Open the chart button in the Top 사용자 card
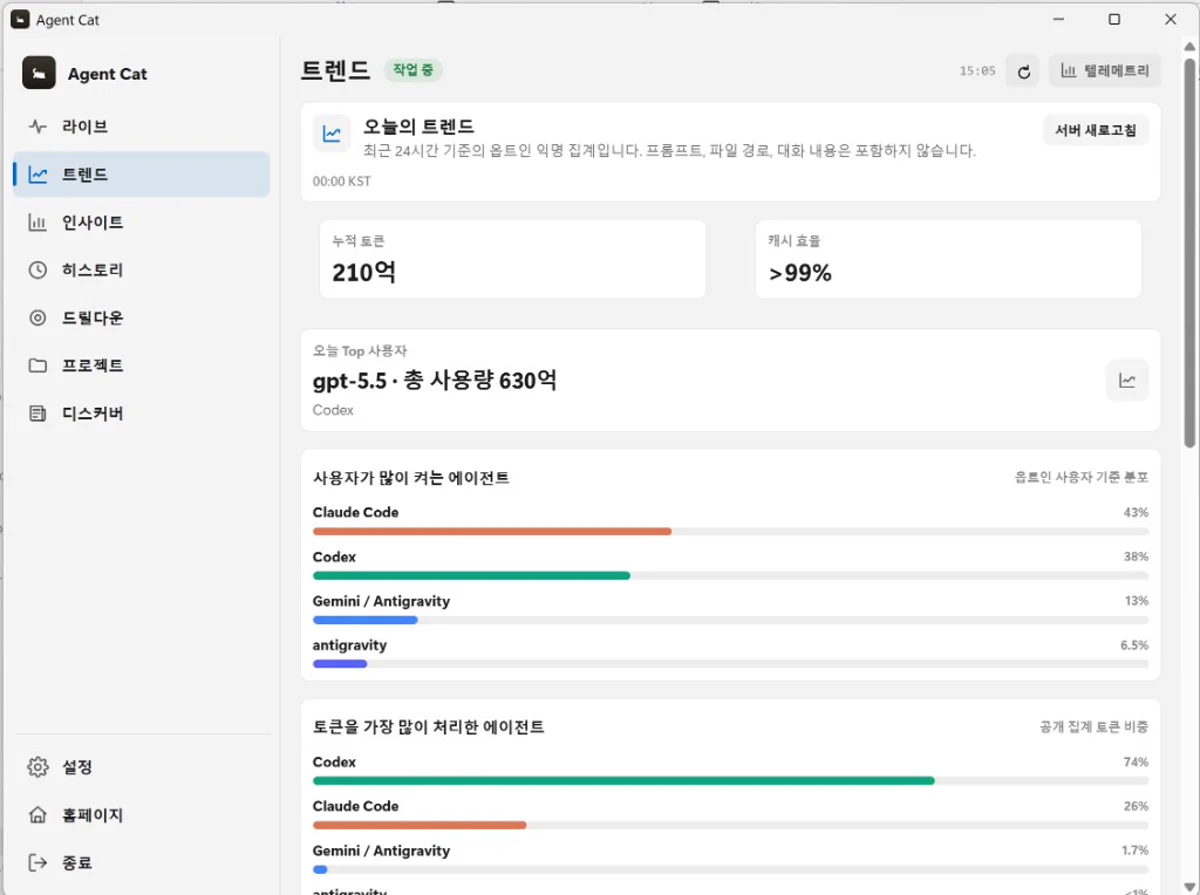 pos(1127,380)
